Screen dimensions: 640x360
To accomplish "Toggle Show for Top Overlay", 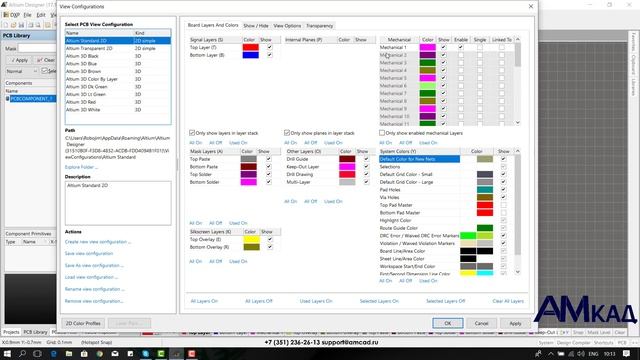I will point(270,239).
